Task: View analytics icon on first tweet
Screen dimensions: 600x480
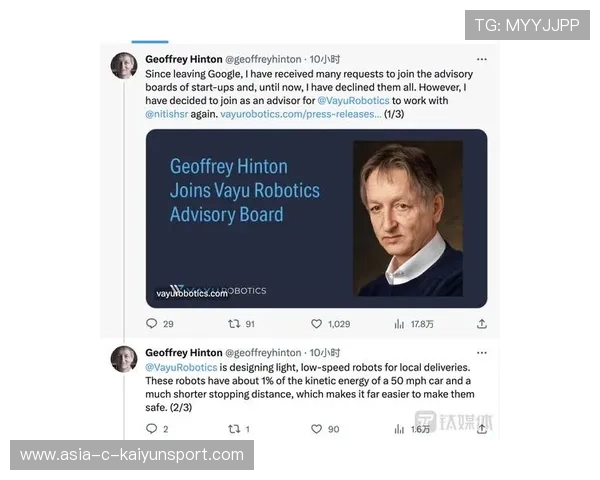Action: (x=399, y=324)
